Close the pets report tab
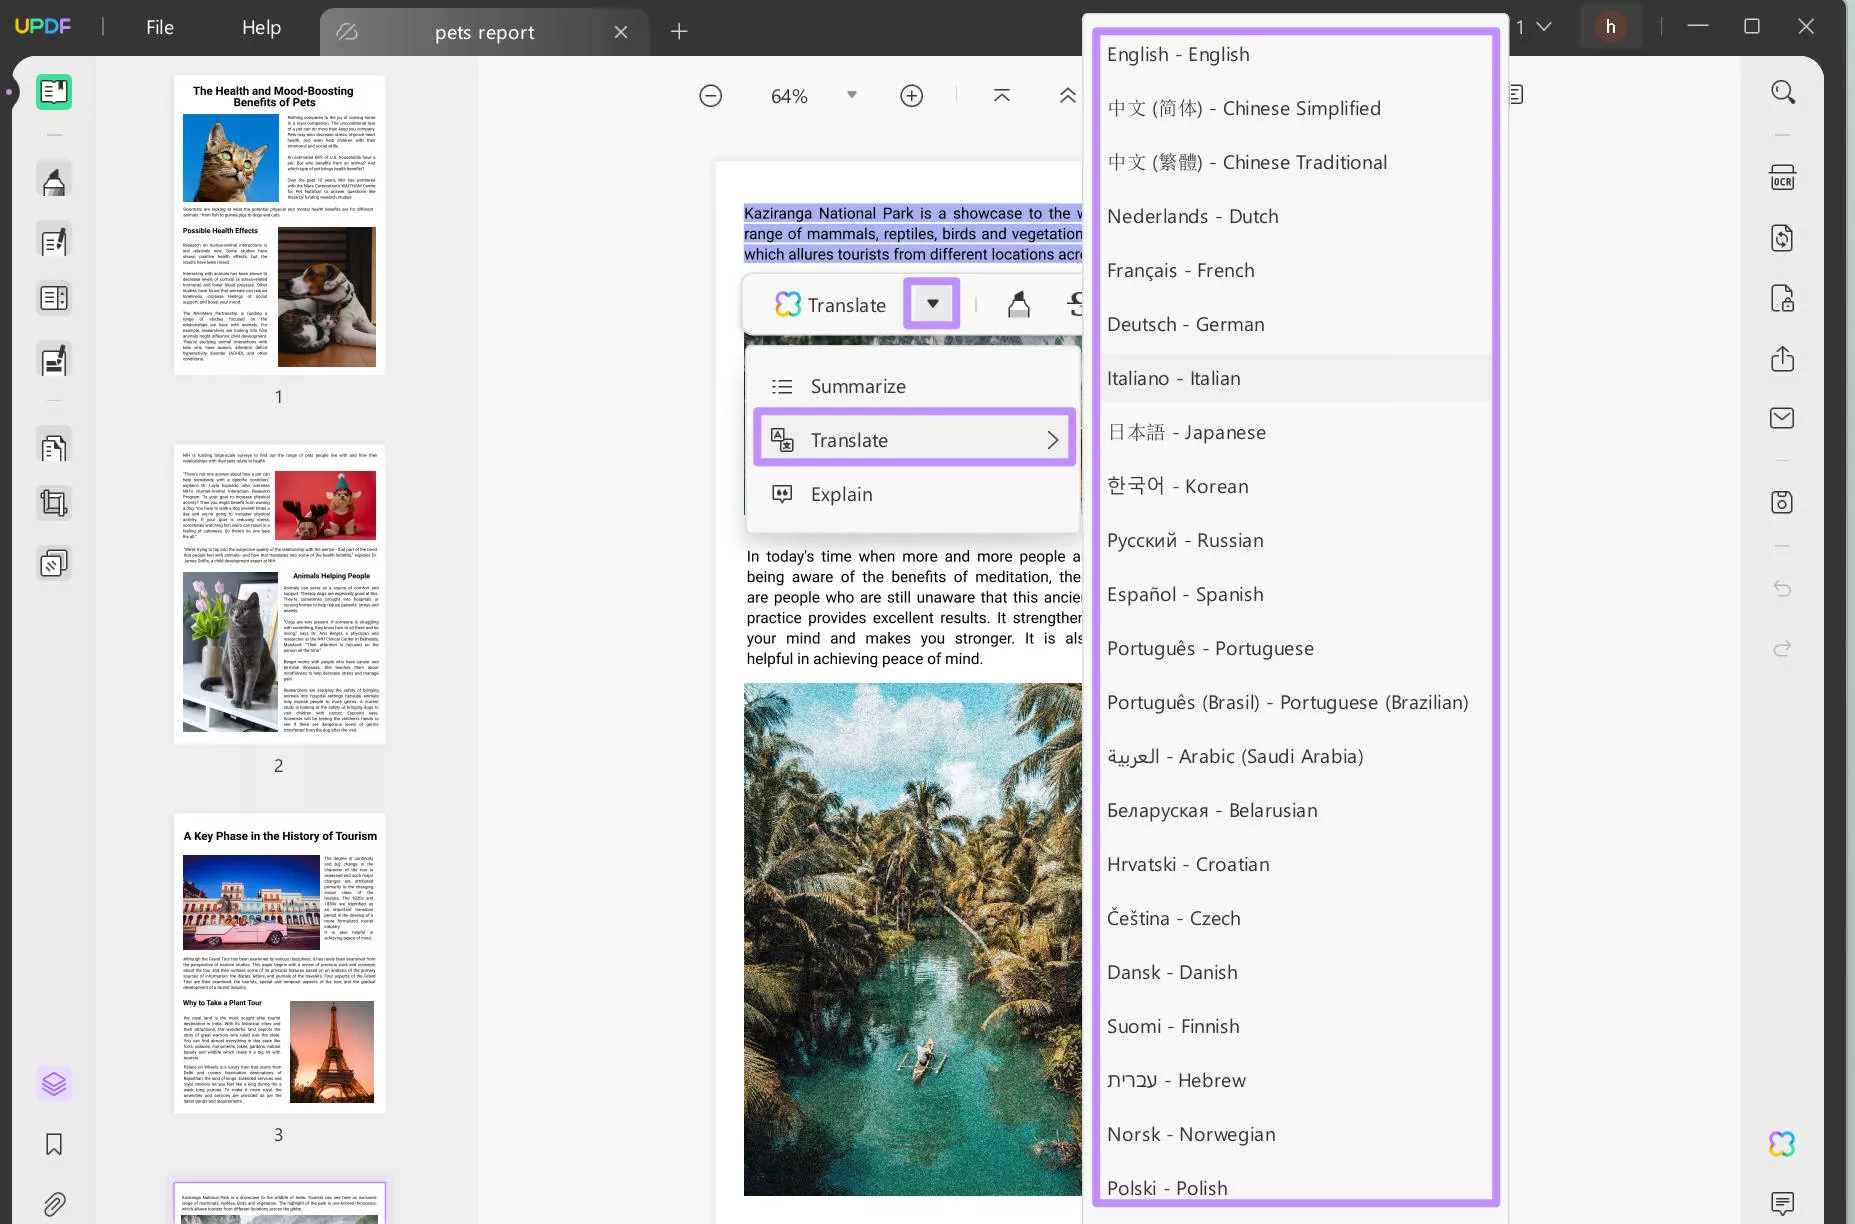 tap(621, 32)
